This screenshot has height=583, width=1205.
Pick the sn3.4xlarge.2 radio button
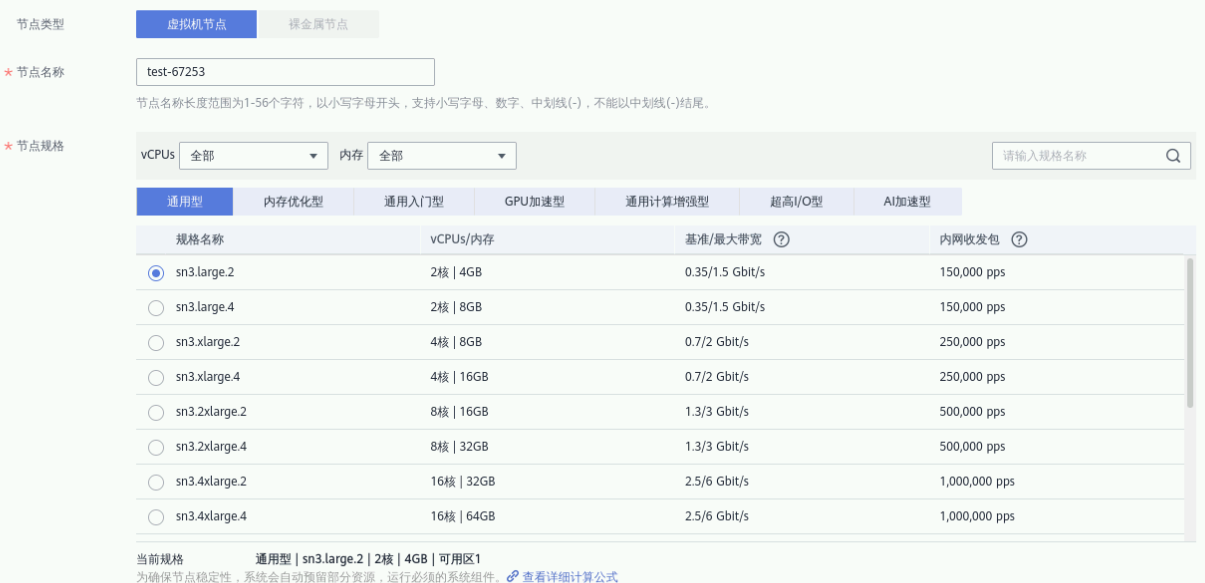(x=156, y=483)
